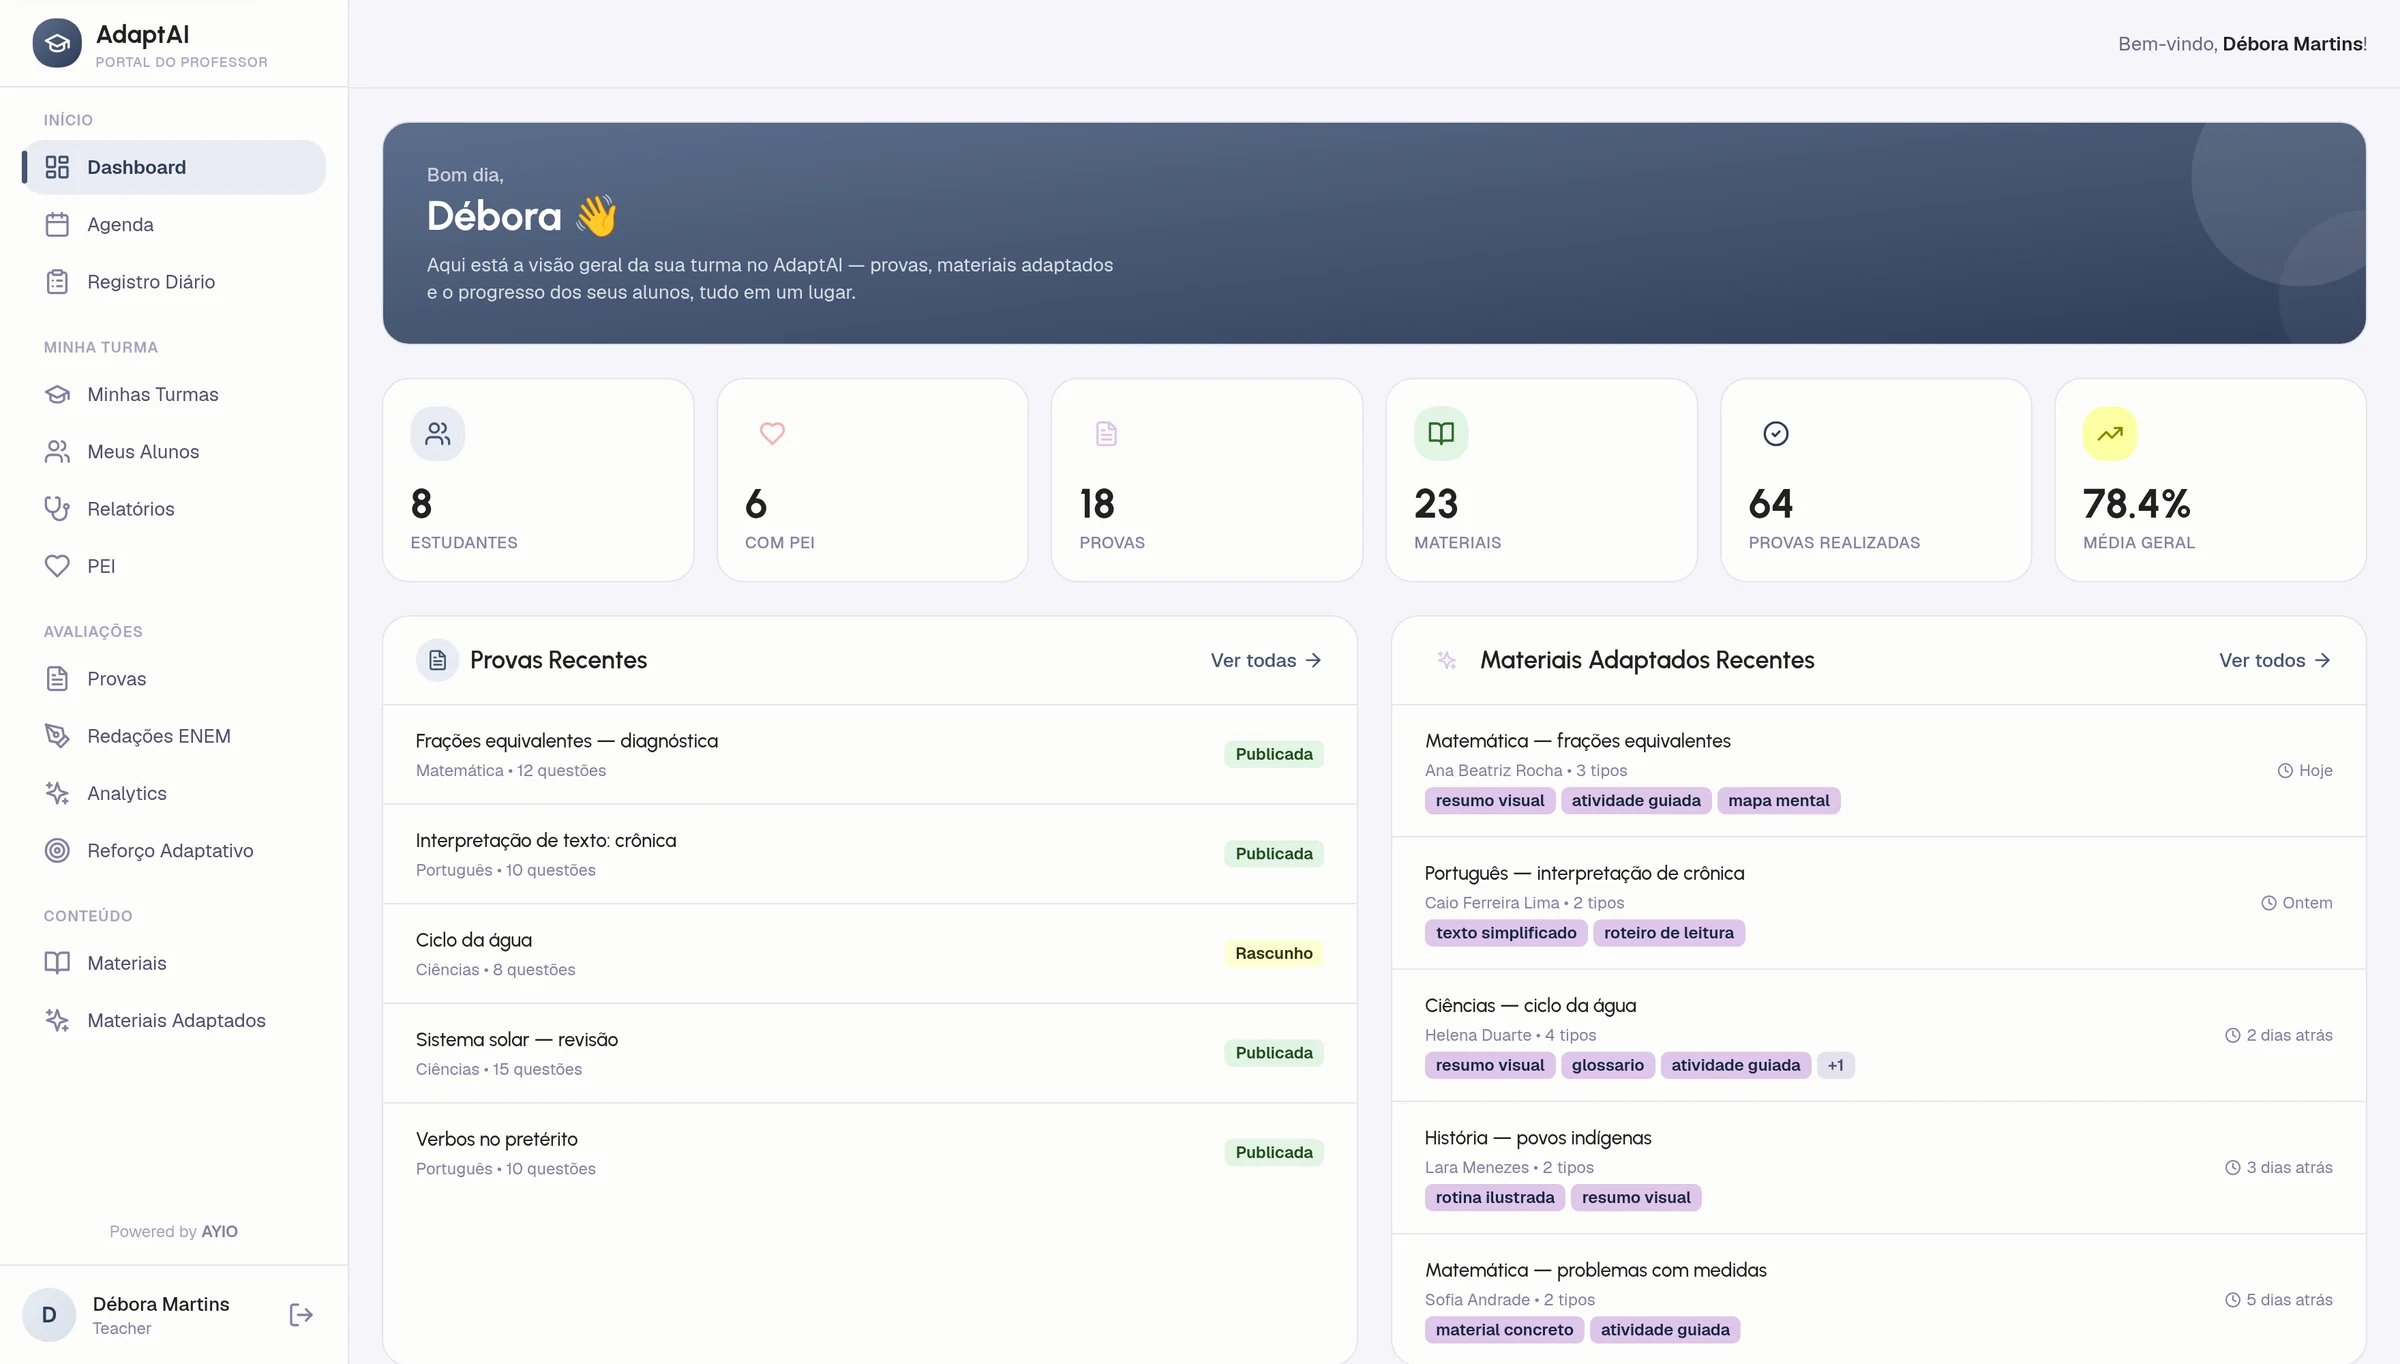Click the material concreto tag
Viewport: 2400px width, 1364px height.
pyautogui.click(x=1504, y=1330)
